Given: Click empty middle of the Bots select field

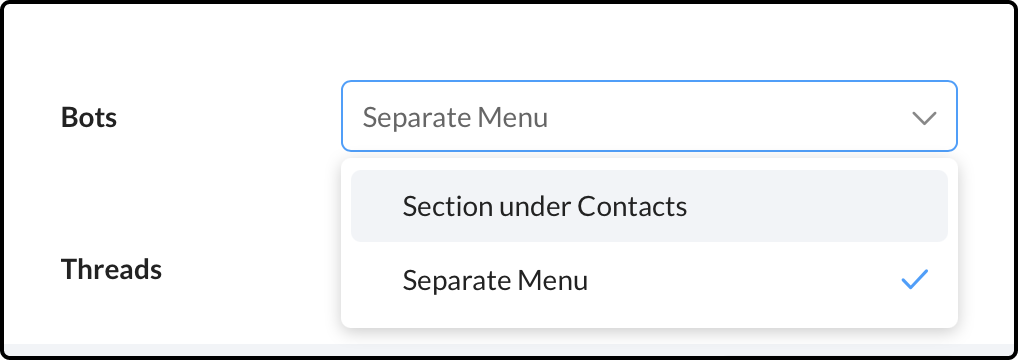Looking at the screenshot, I should (x=727, y=118).
